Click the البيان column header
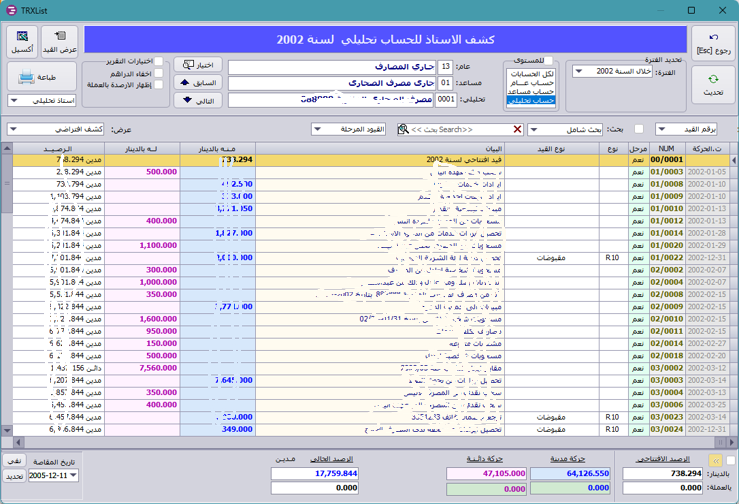The image size is (739, 504). click(x=380, y=149)
